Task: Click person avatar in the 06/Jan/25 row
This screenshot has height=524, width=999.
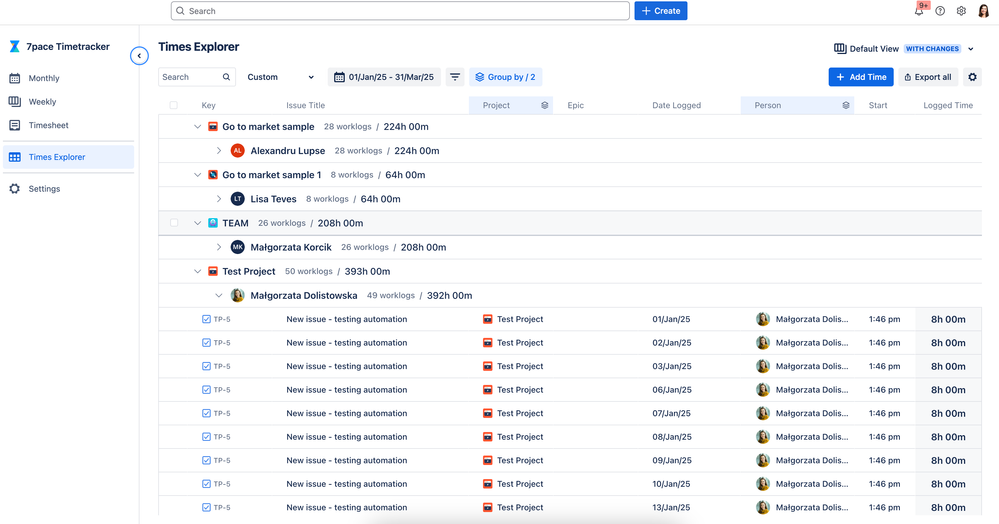Action: tap(763, 389)
